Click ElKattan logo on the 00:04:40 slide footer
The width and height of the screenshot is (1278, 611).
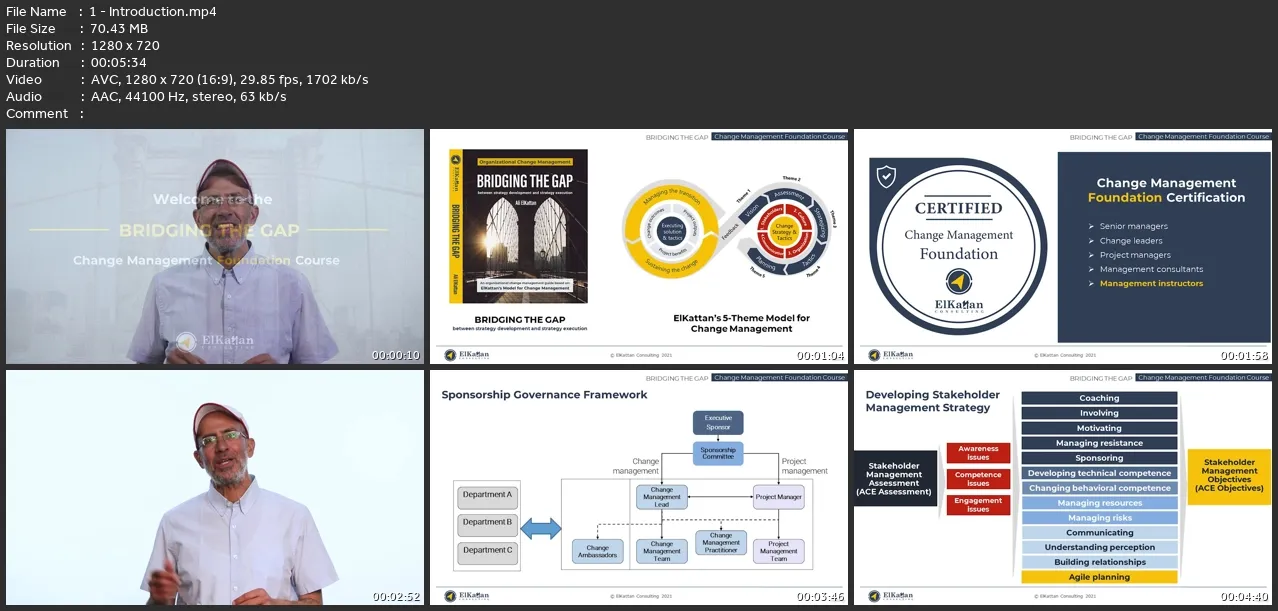point(891,595)
